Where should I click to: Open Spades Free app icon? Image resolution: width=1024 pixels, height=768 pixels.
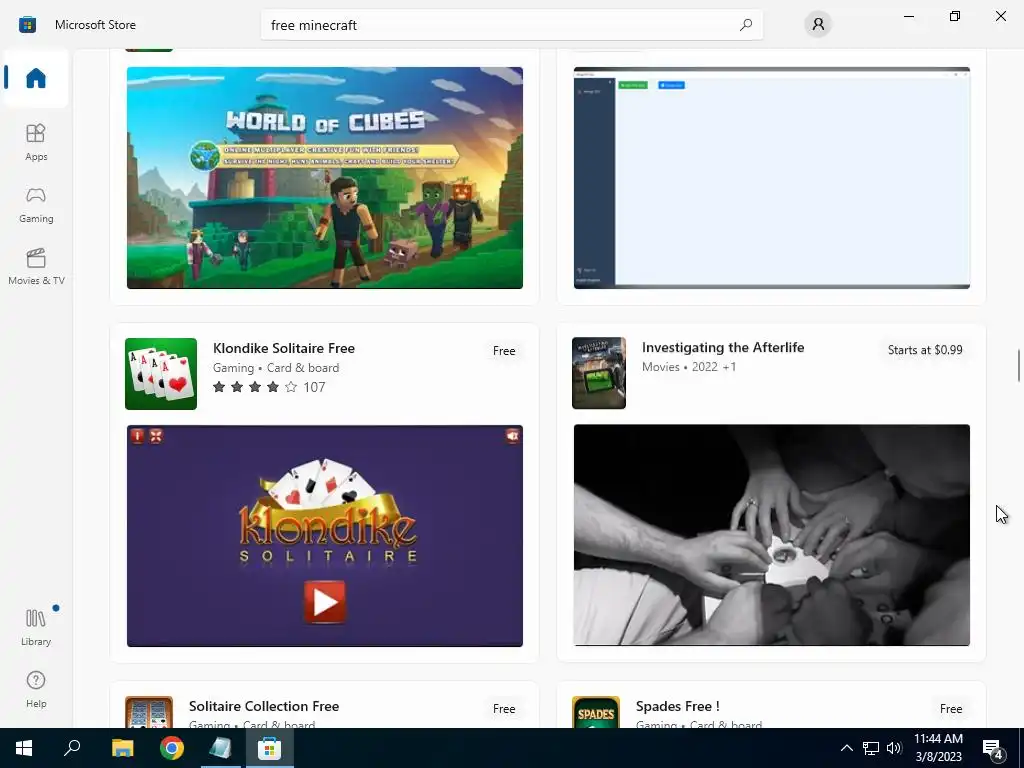coord(596,712)
